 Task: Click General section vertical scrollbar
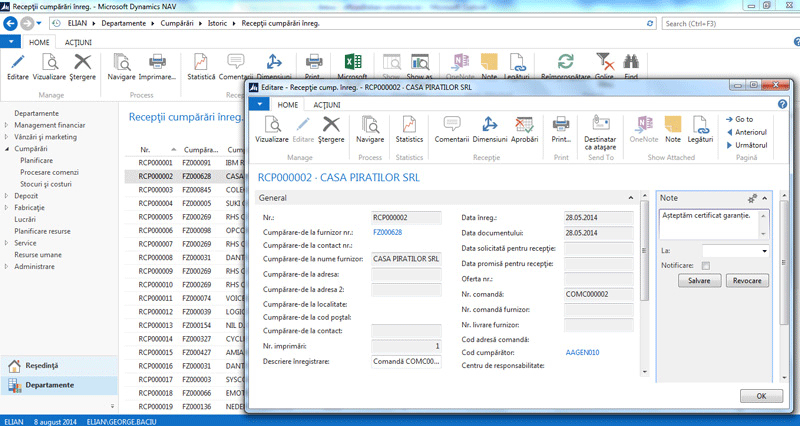(644, 286)
